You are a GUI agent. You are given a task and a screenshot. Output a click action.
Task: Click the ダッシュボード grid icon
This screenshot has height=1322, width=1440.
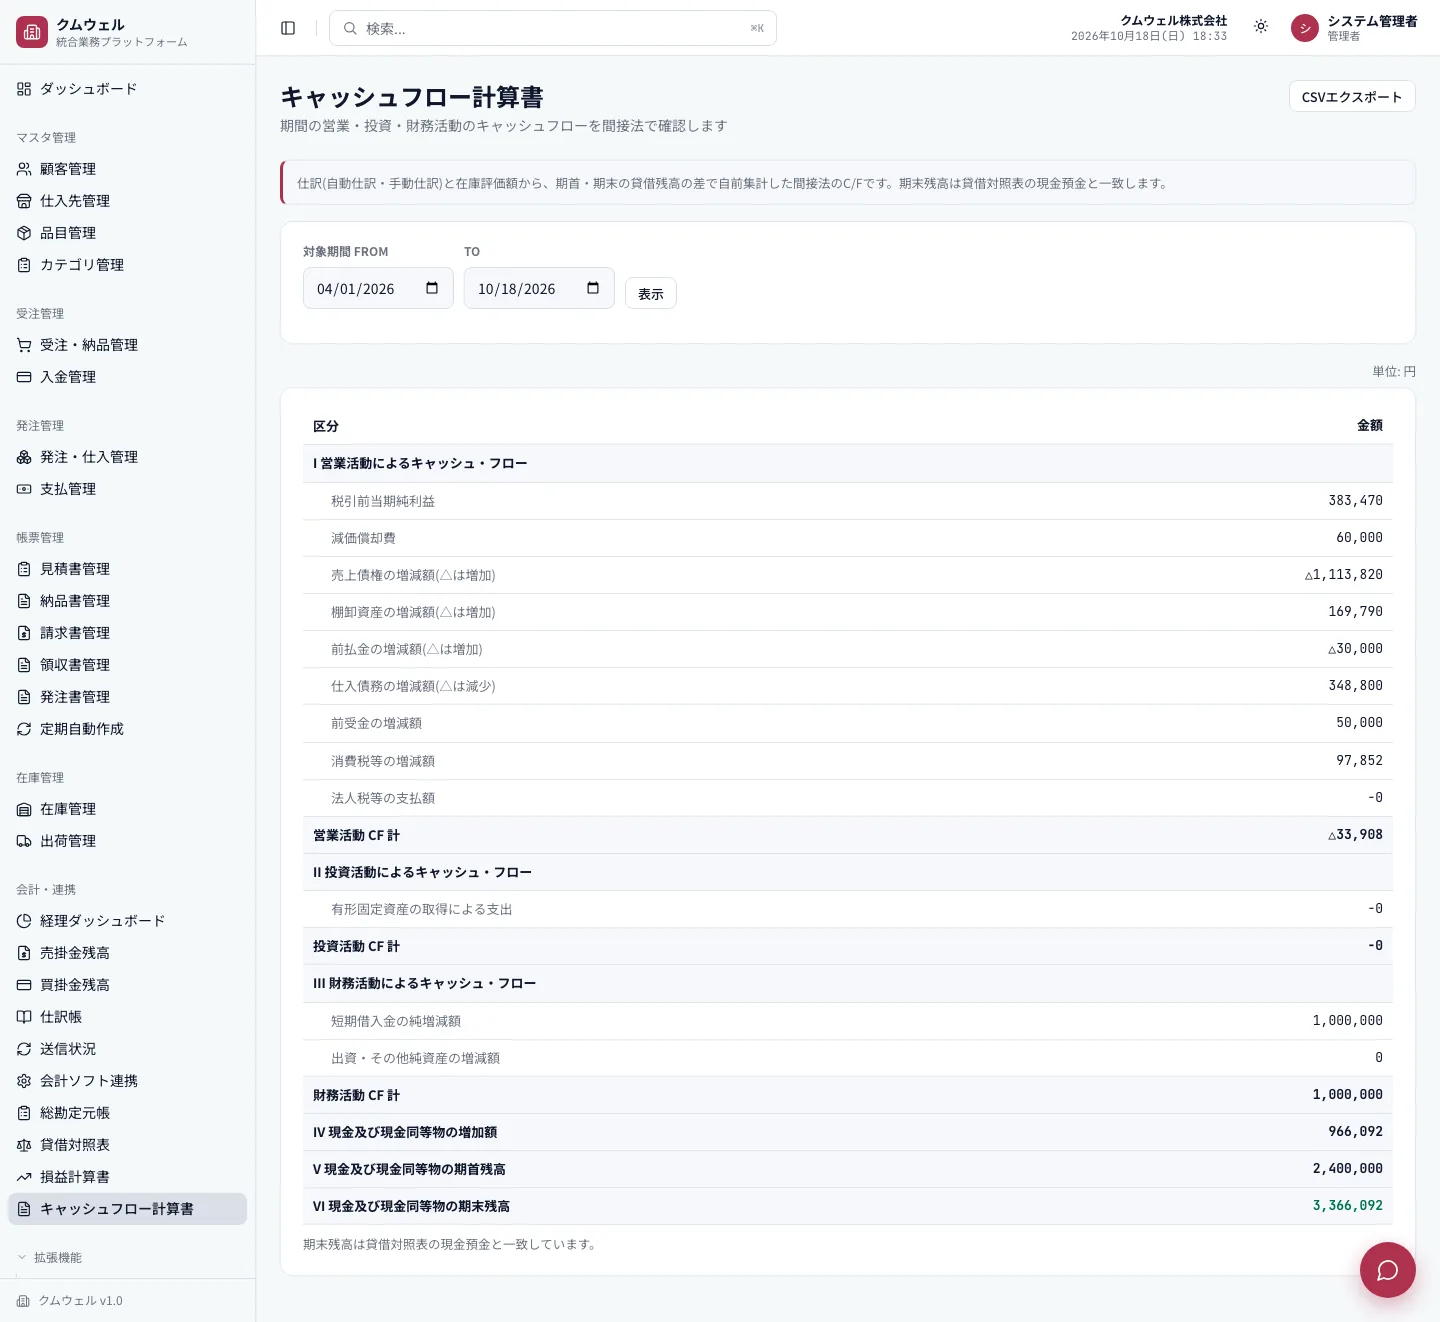click(24, 89)
